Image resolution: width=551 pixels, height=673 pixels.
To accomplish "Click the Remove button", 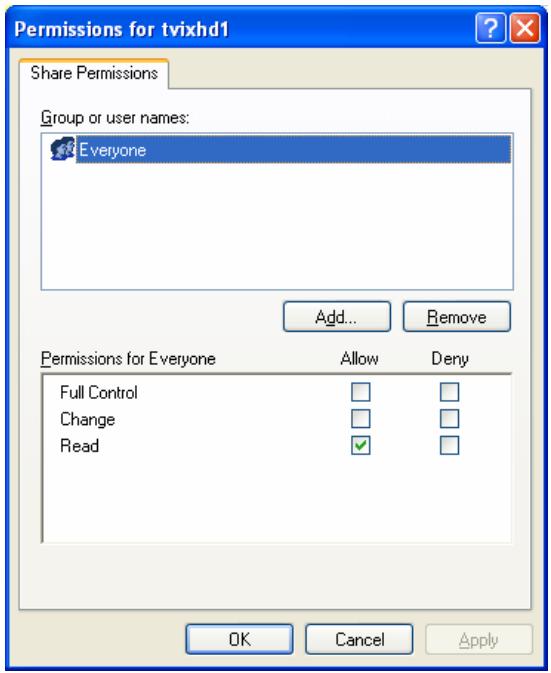I will point(457,317).
